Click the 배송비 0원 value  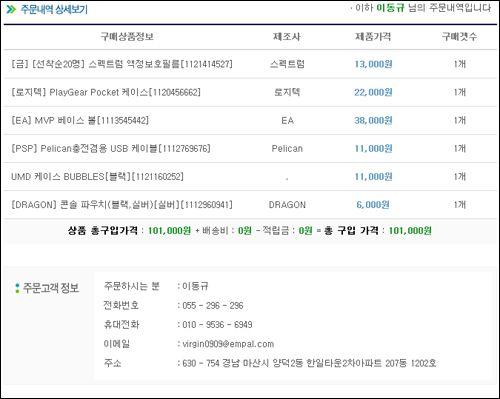(245, 230)
